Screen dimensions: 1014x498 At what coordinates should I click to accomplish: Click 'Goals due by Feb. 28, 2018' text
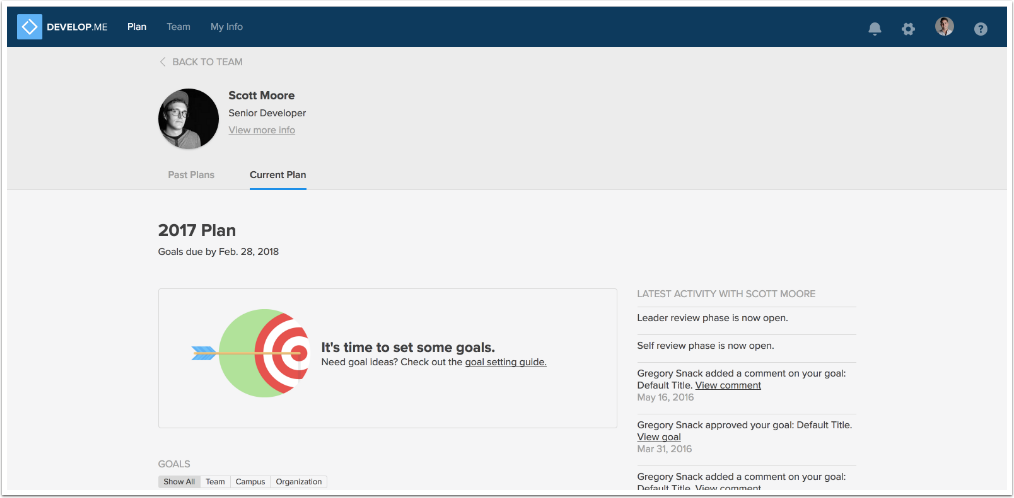pyautogui.click(x=219, y=252)
